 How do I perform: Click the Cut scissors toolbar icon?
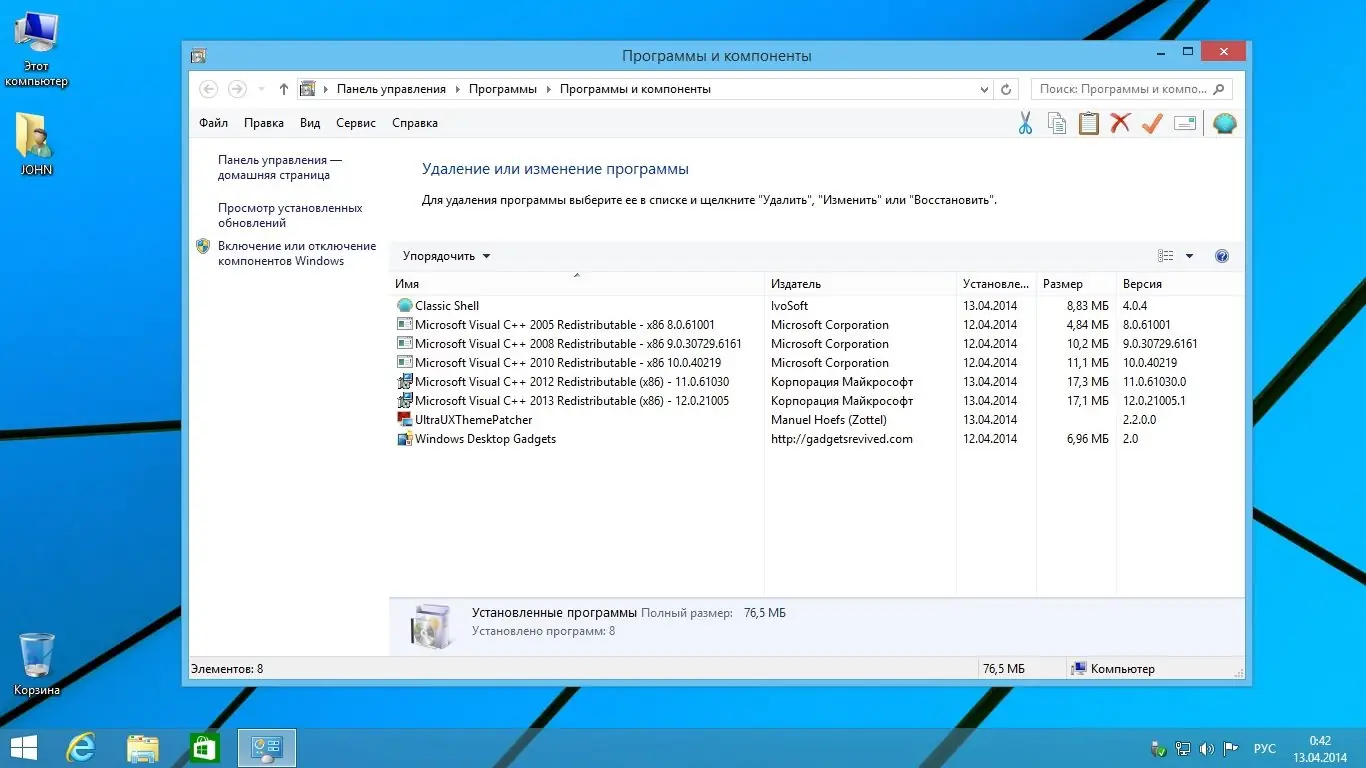[x=1025, y=123]
